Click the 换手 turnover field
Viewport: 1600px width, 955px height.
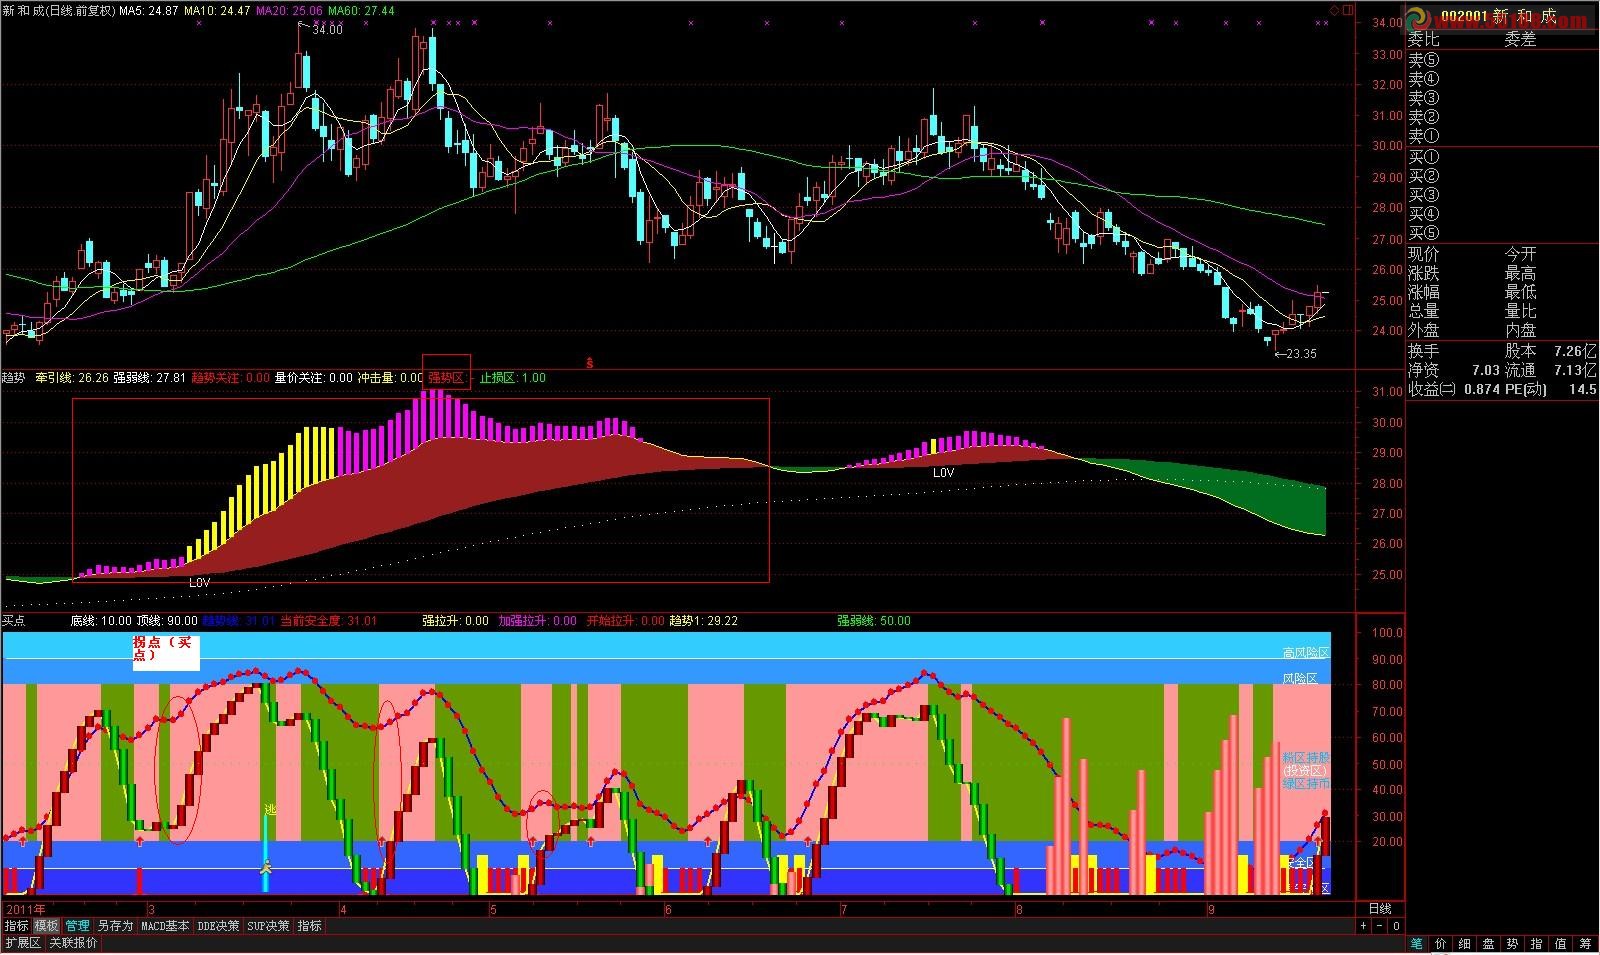coord(1424,352)
